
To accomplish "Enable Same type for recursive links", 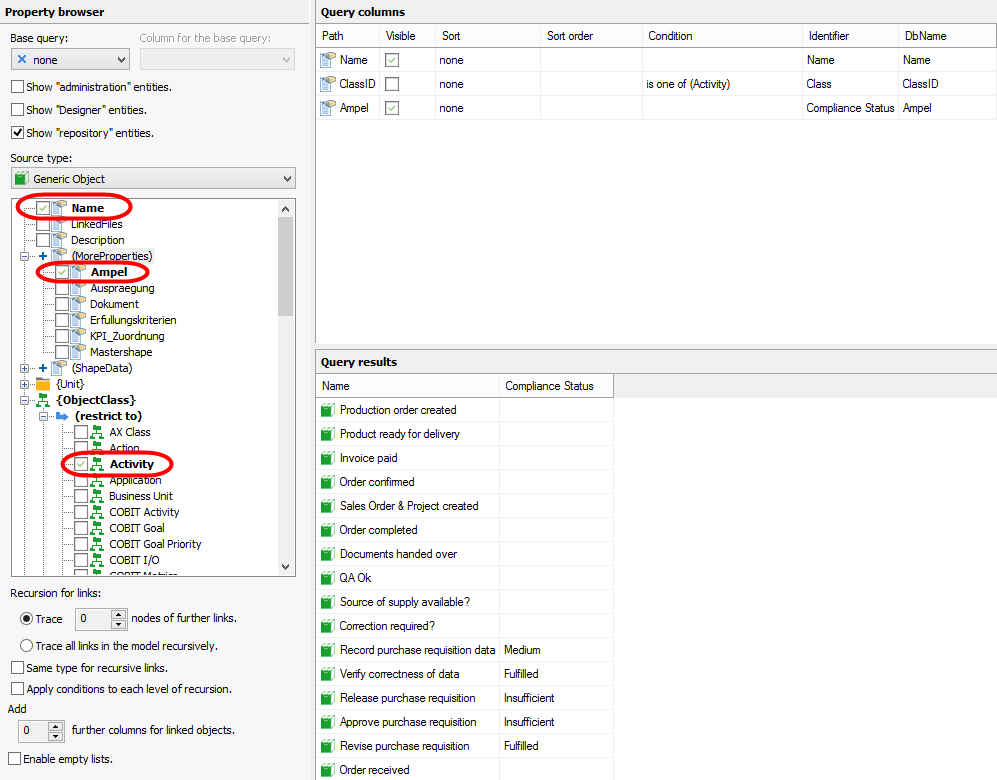I will click(18, 667).
